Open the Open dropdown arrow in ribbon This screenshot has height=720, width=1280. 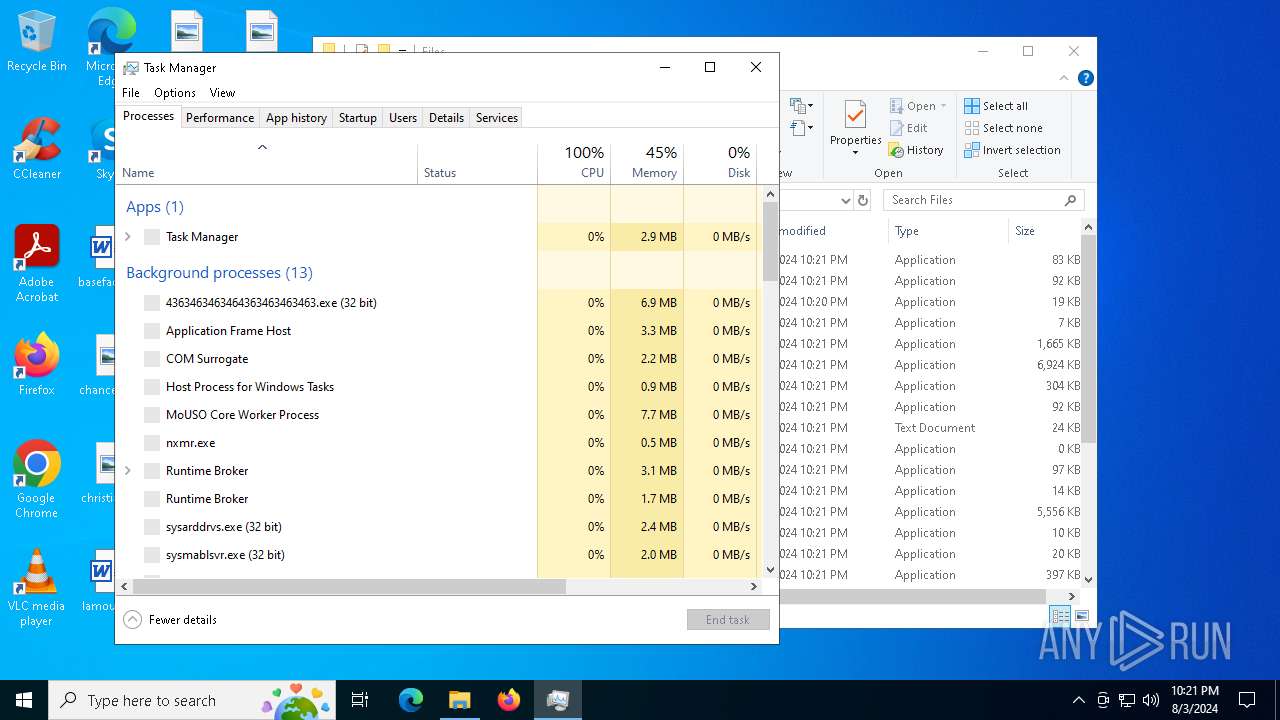point(943,106)
